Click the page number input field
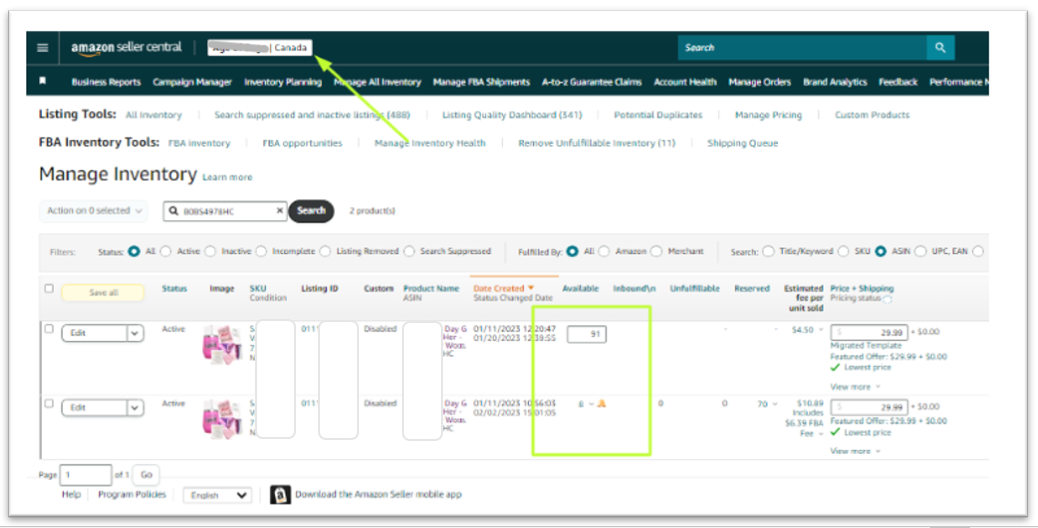The height and width of the screenshot is (528, 1038). click(85, 474)
